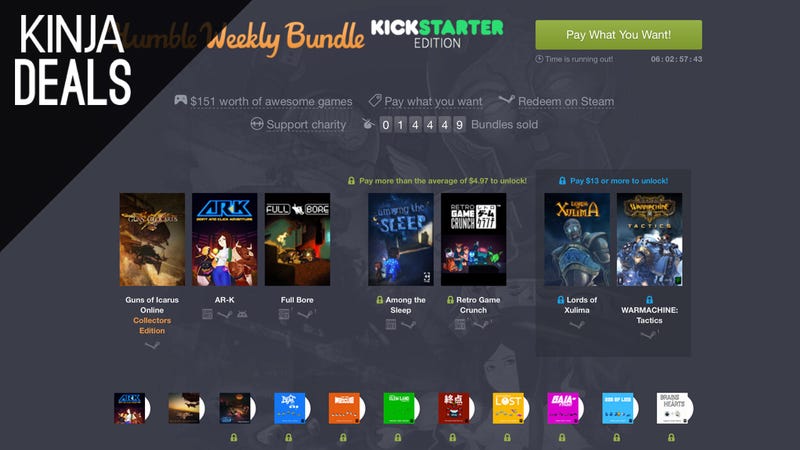Open Retro Game Crunch cover art
Viewport: 800px width, 450px height.
(473, 239)
